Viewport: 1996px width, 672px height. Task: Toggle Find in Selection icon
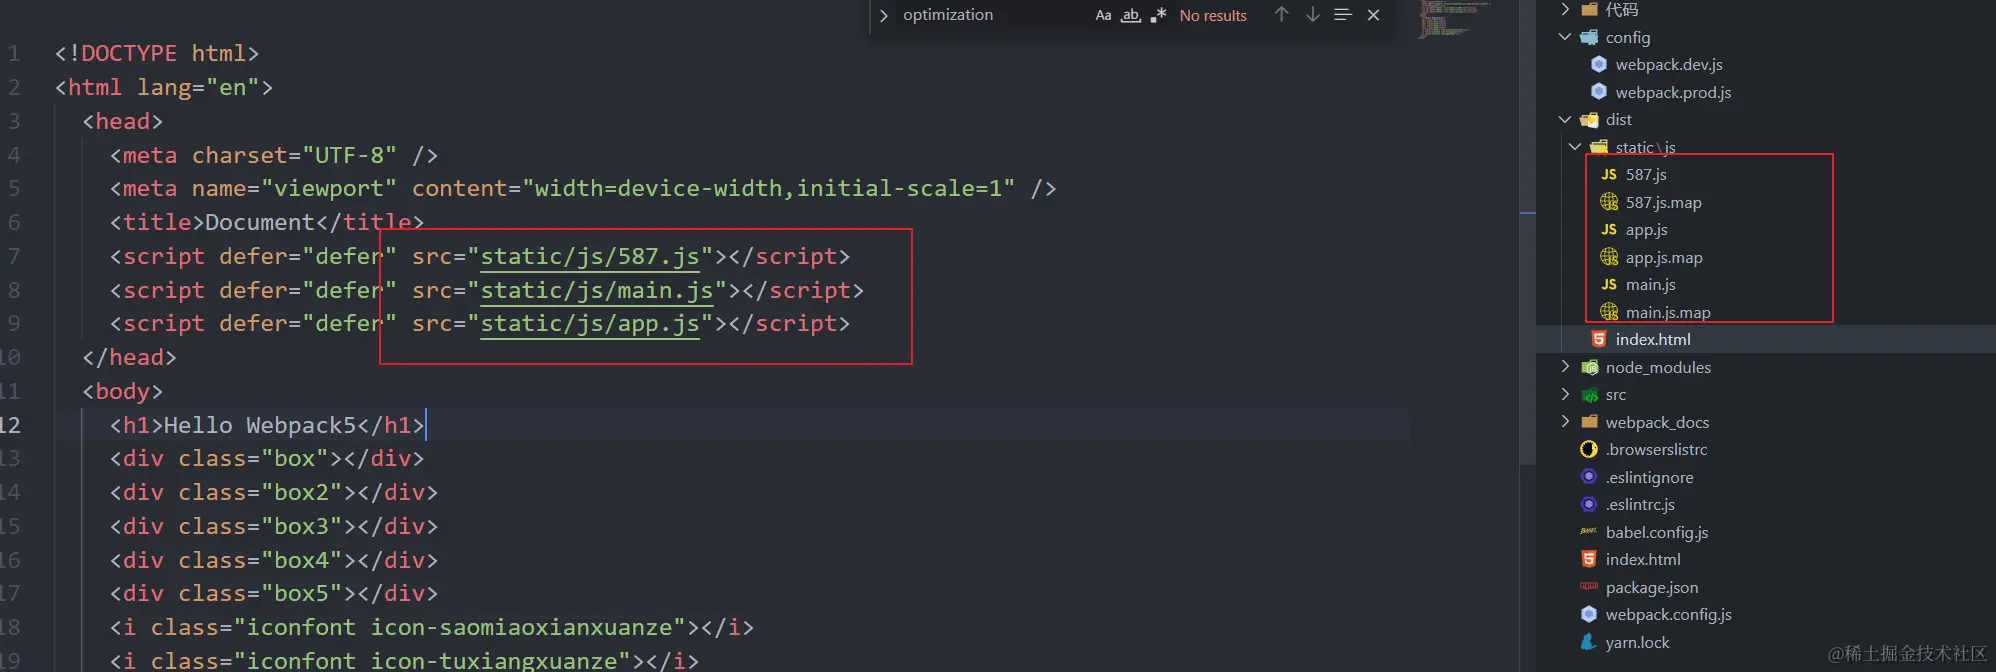coord(1343,15)
